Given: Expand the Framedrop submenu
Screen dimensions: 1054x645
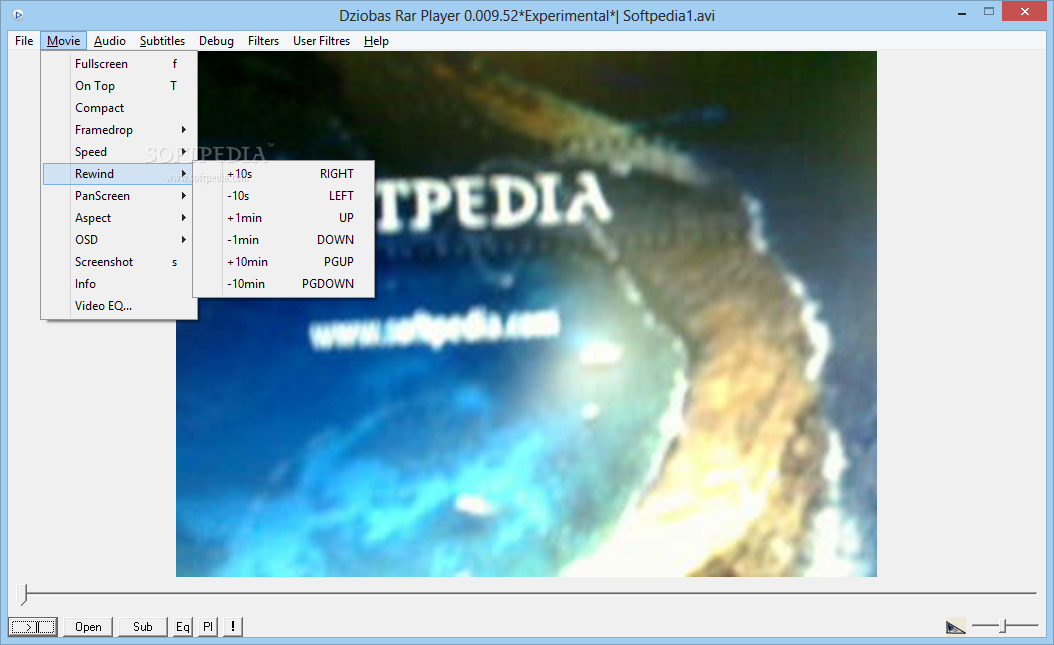Looking at the screenshot, I should click(x=120, y=130).
